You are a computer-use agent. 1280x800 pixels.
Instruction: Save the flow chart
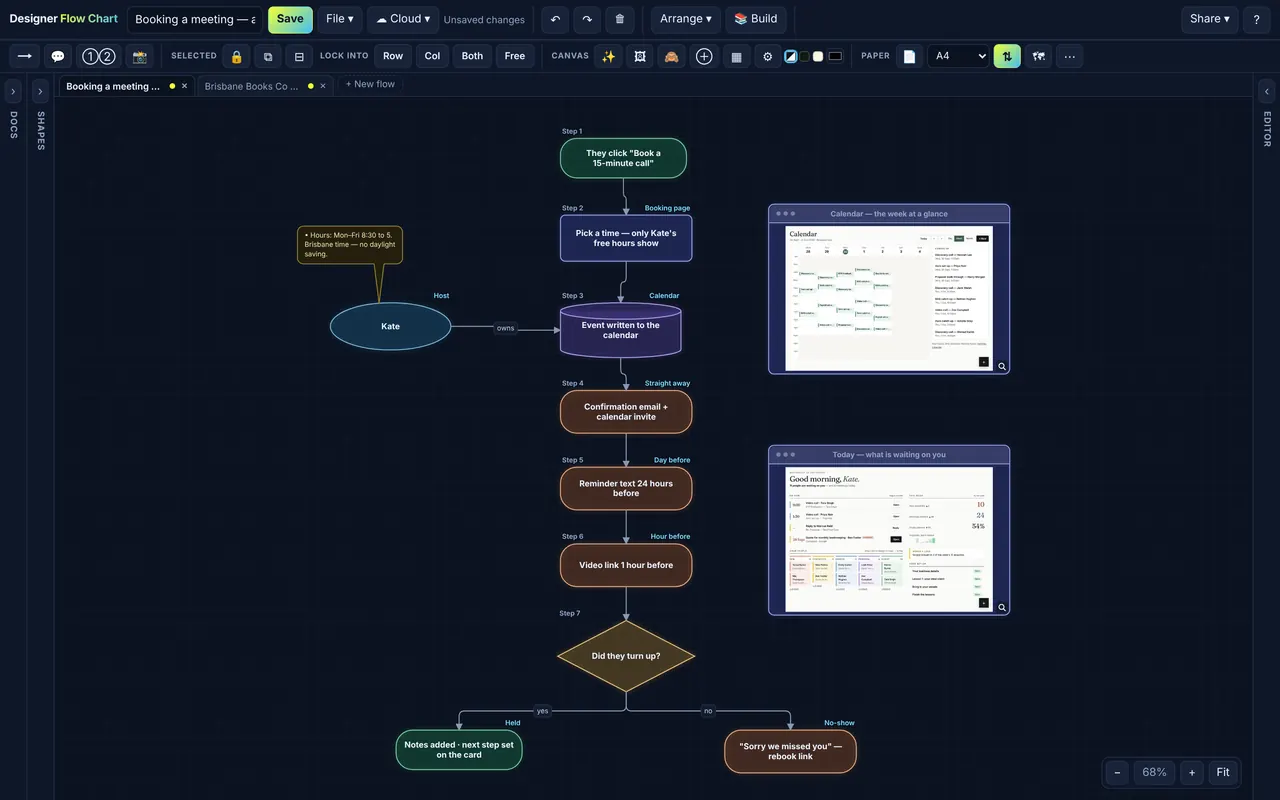pos(290,19)
